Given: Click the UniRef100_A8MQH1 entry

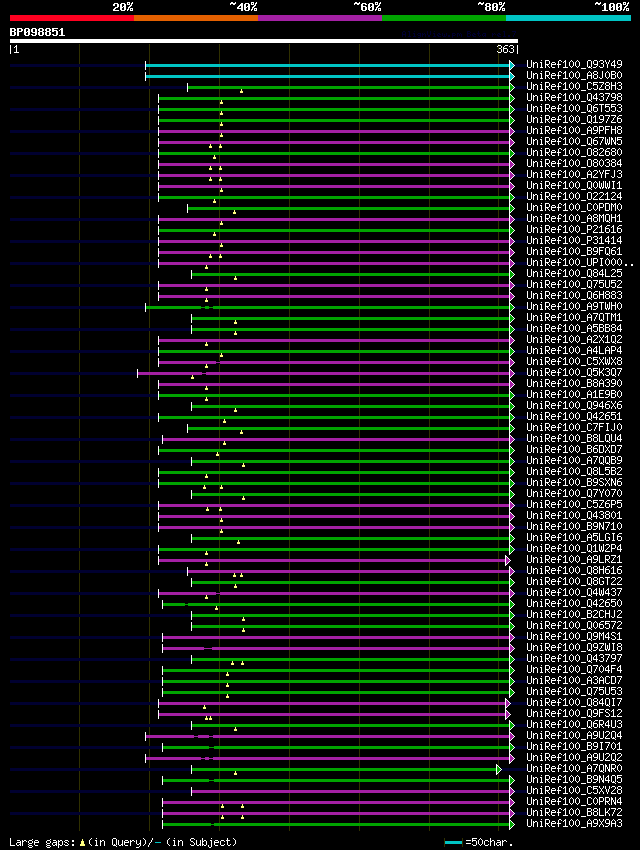Looking at the screenshot, I should click(574, 218).
